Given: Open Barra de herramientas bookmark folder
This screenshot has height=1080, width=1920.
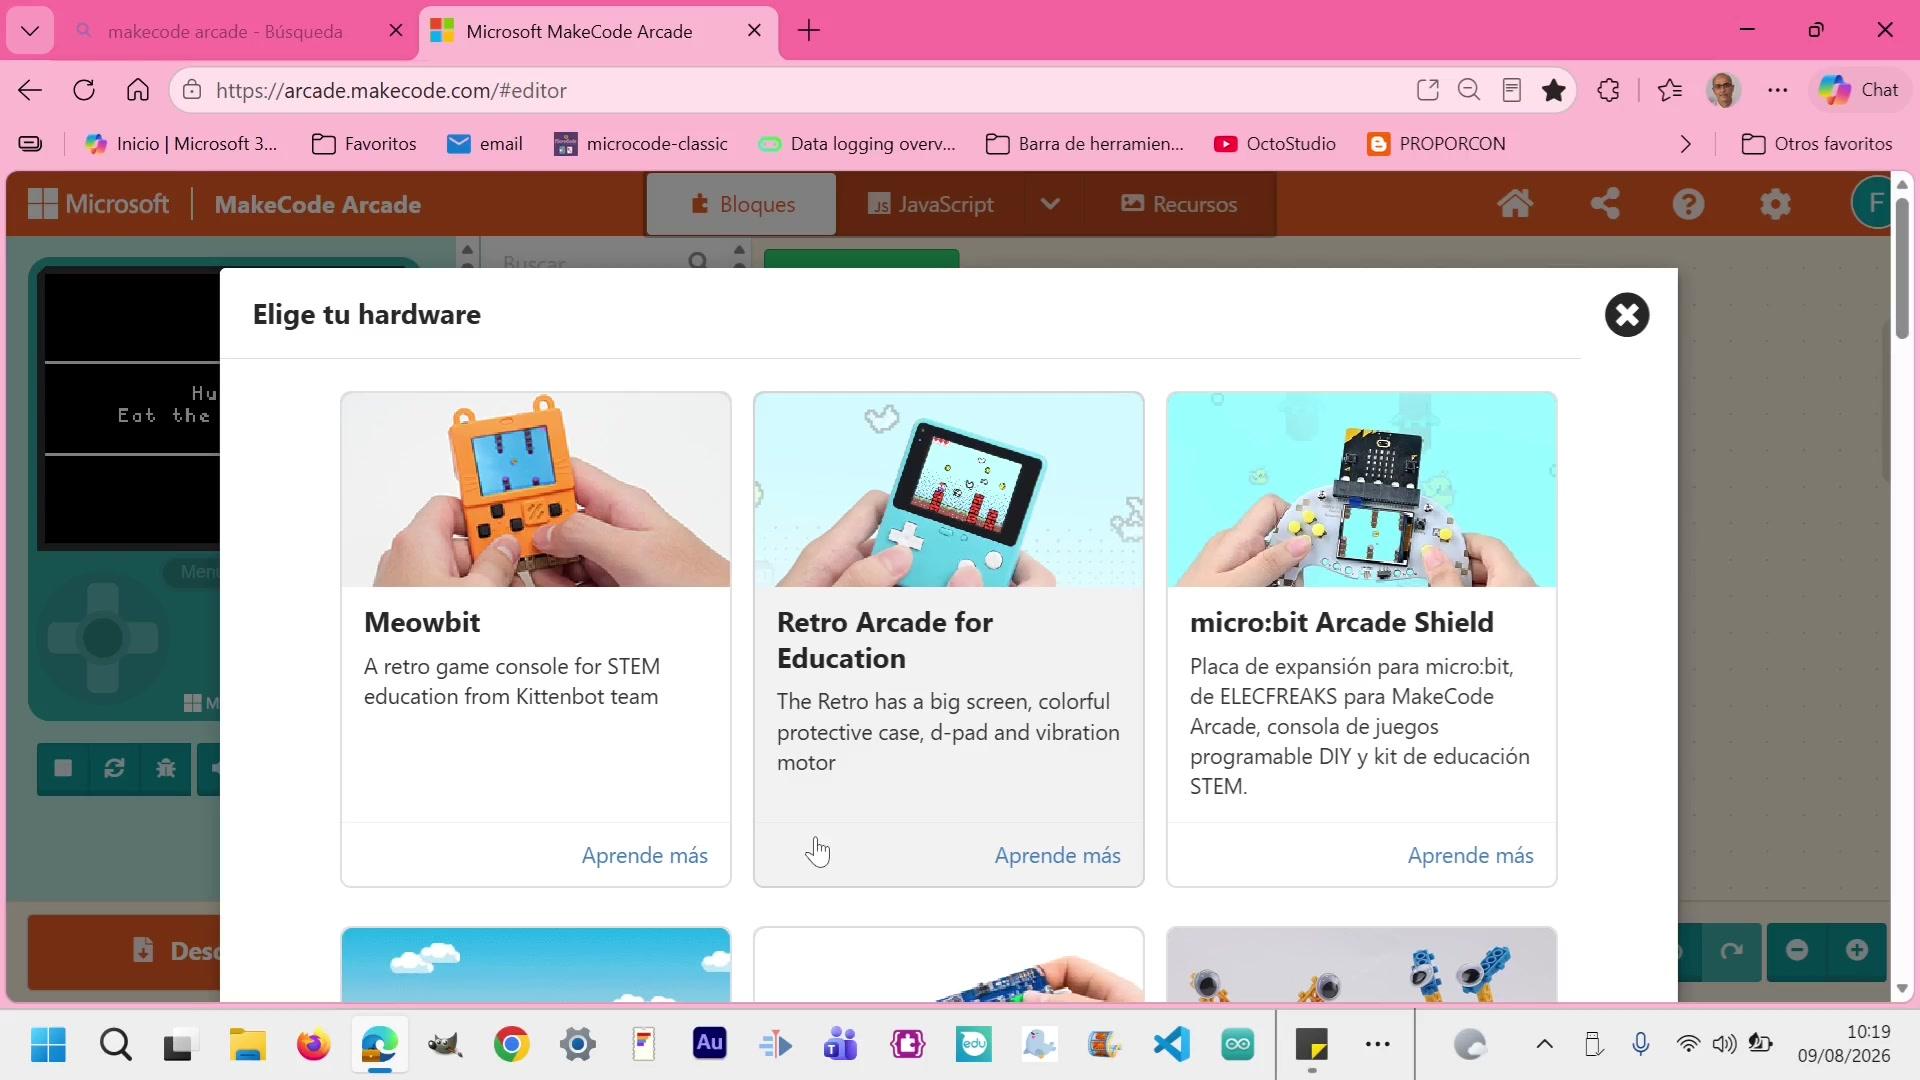Looking at the screenshot, I should (1085, 144).
